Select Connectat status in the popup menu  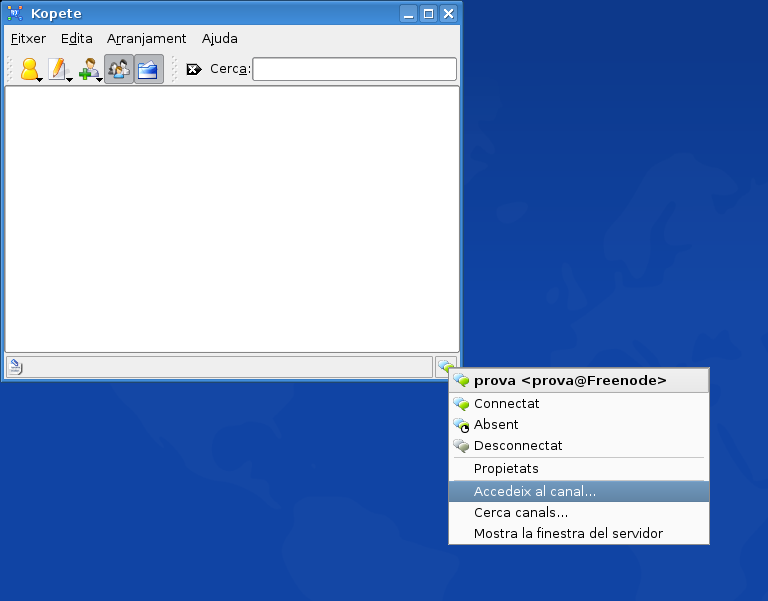click(579, 404)
